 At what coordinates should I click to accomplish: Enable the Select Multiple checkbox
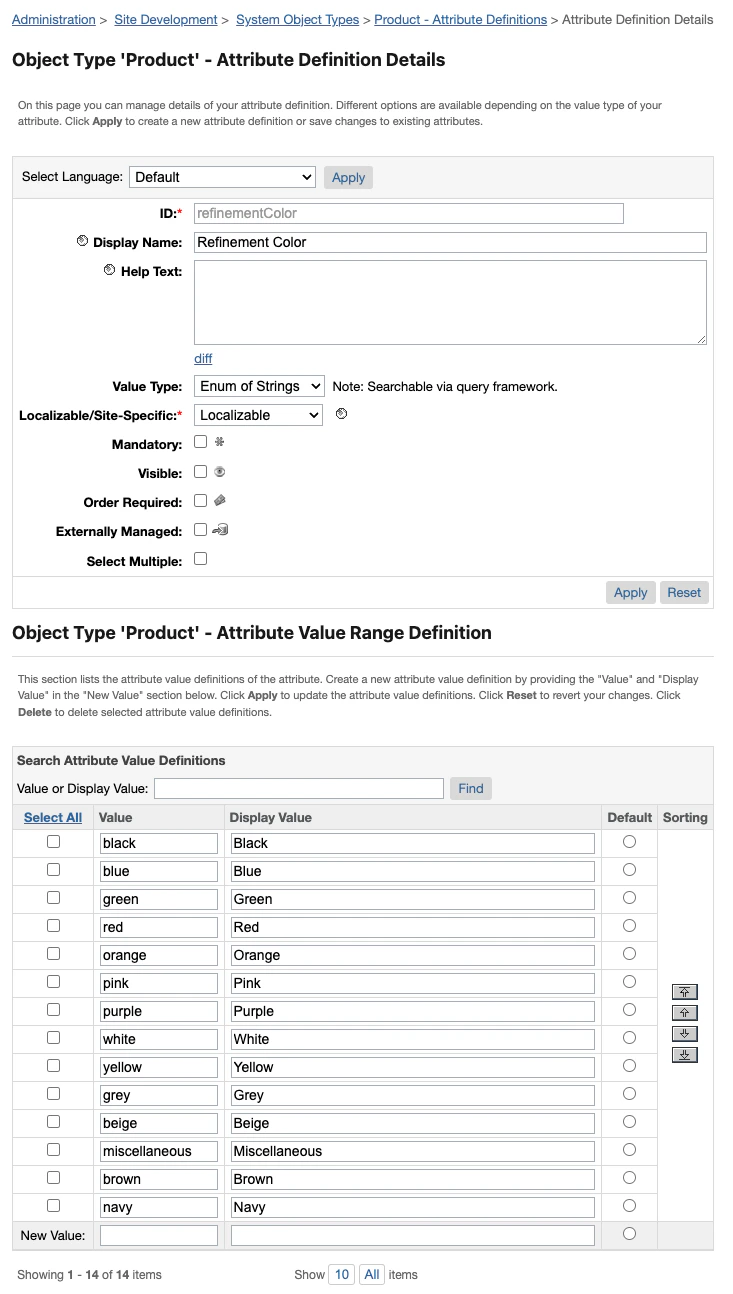click(x=199, y=558)
